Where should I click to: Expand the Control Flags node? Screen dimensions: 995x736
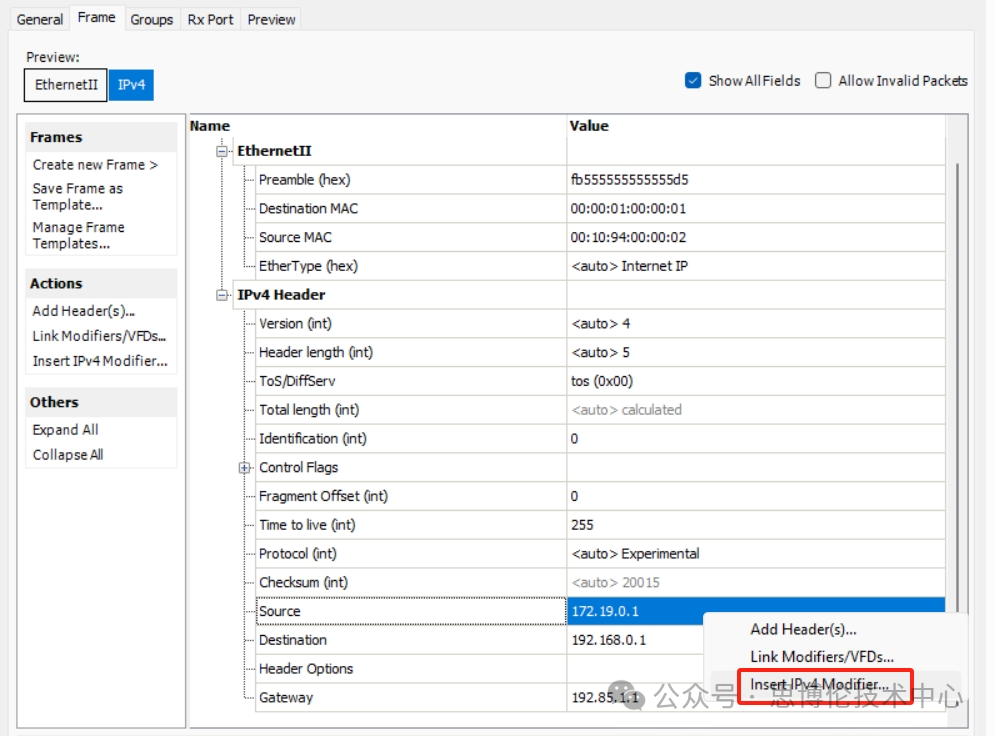point(245,468)
